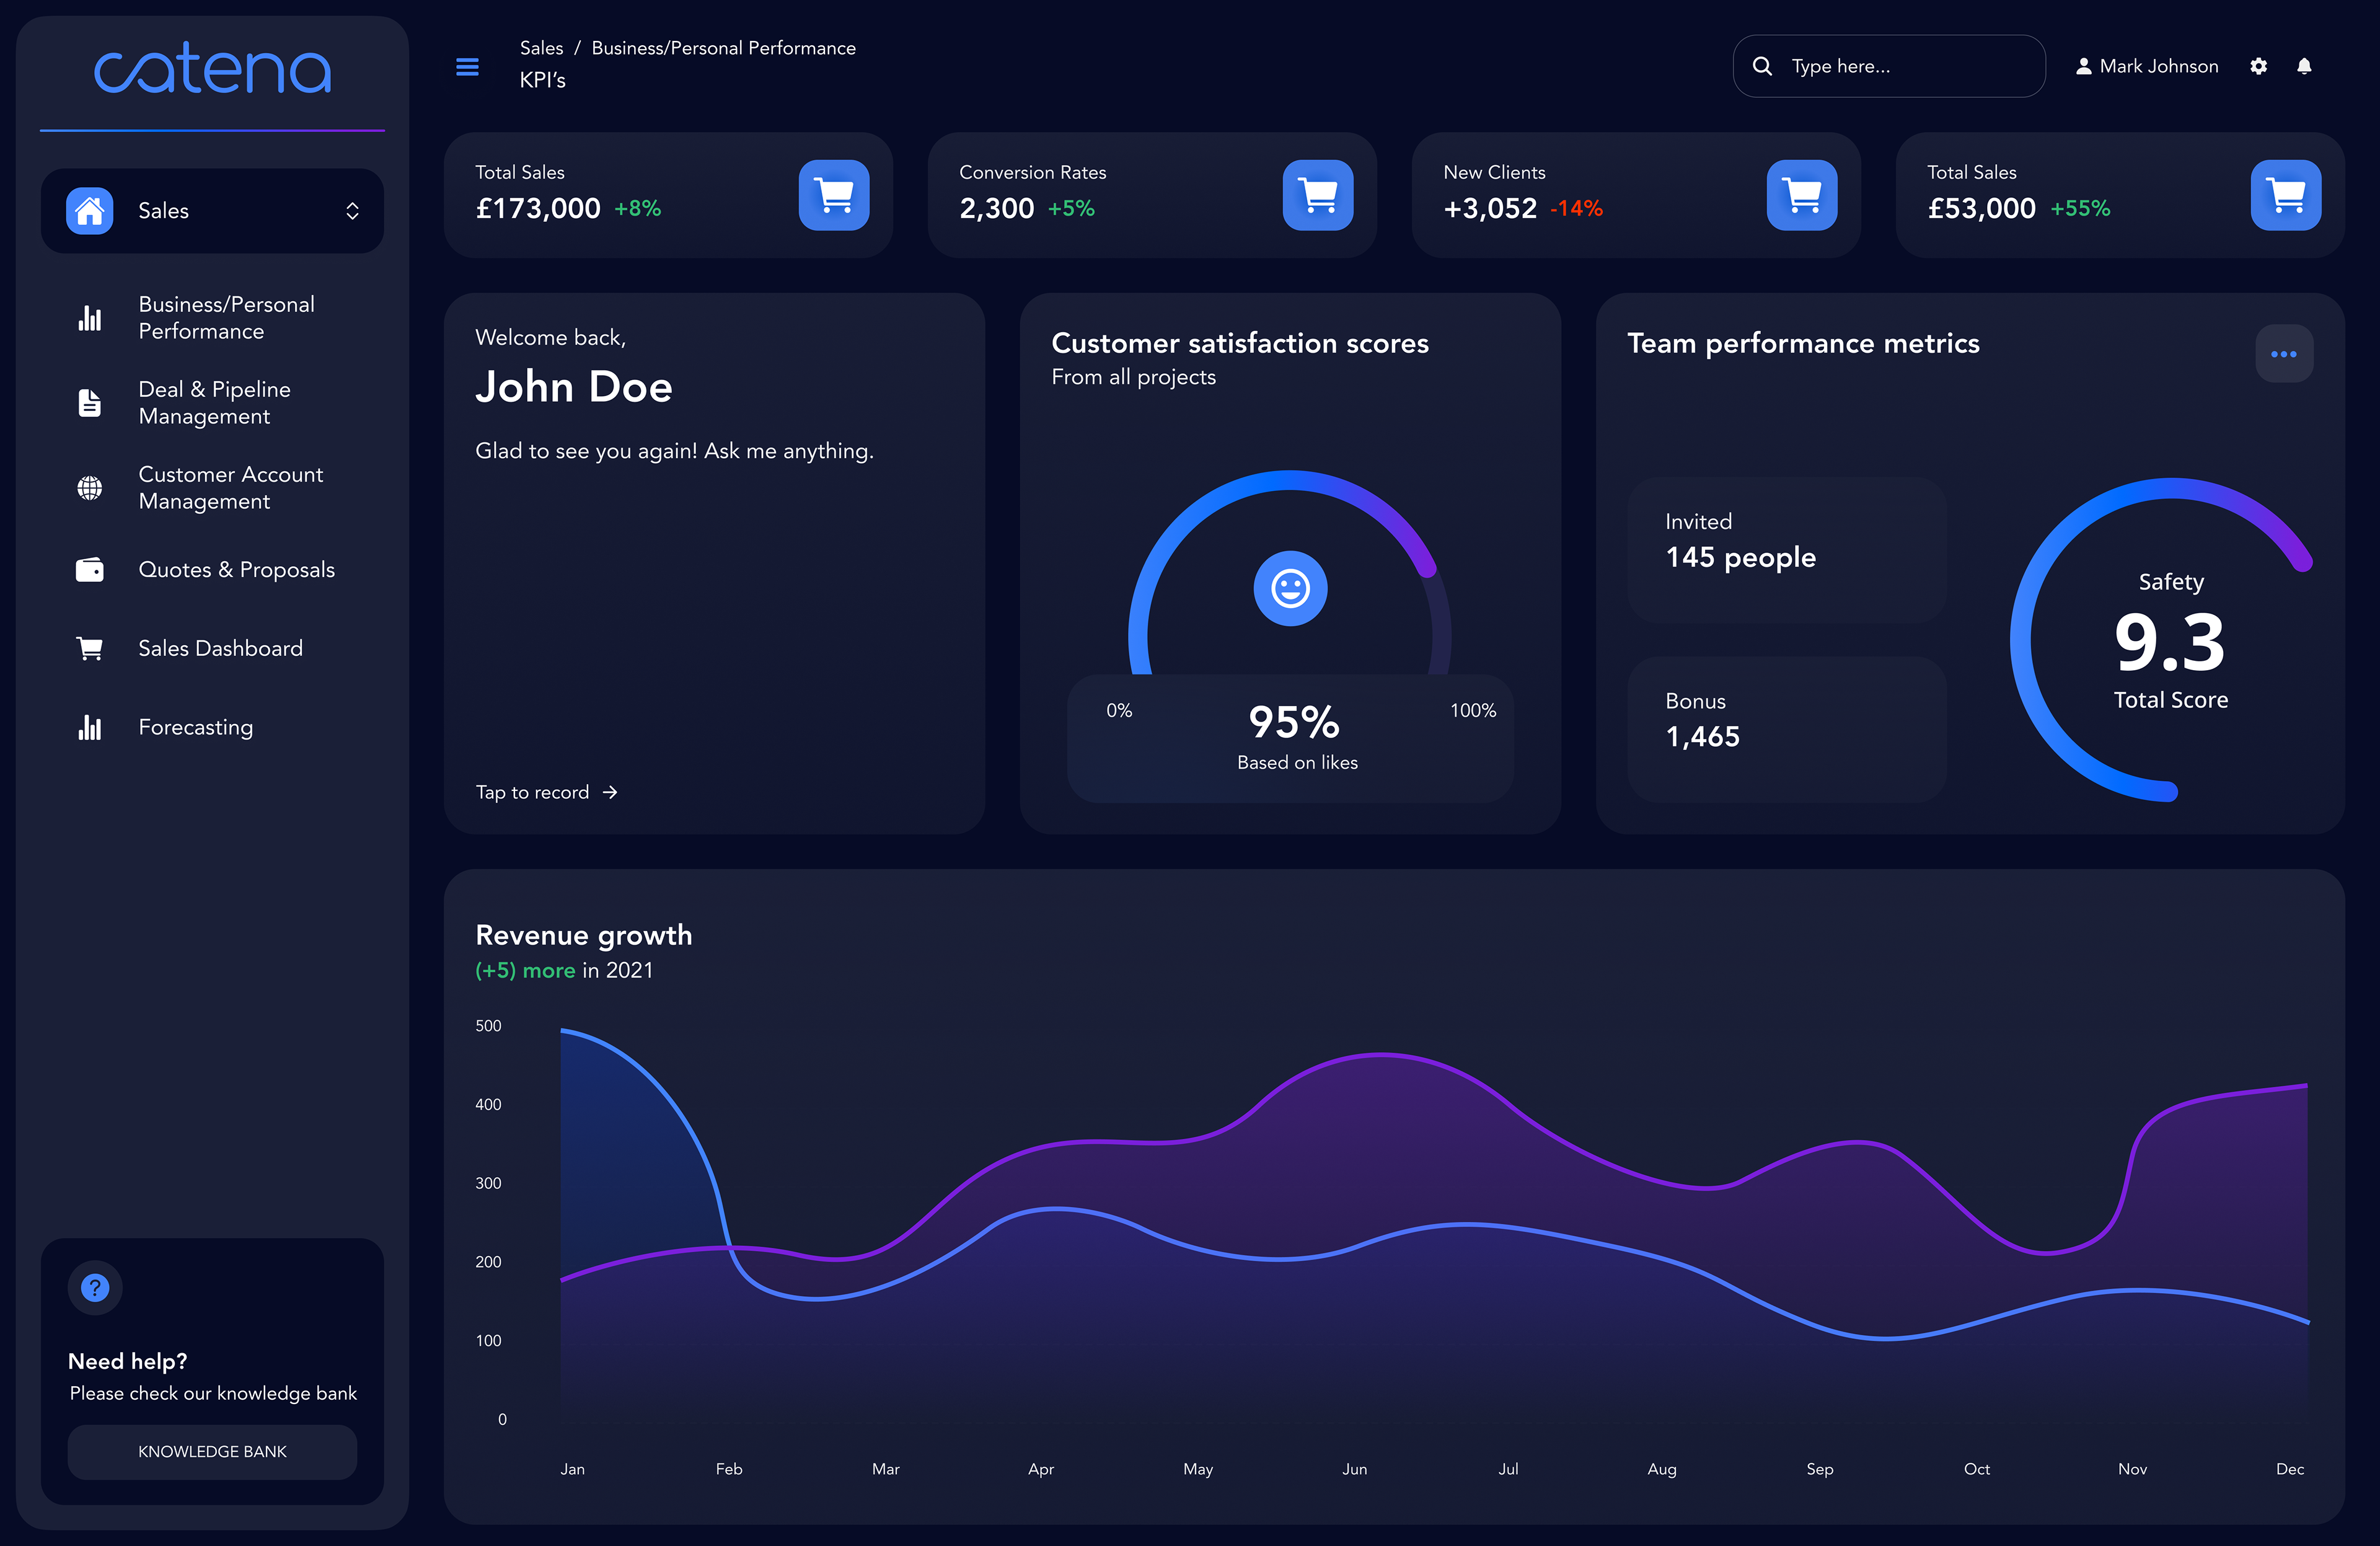2380x1546 pixels.
Task: Select Deal & Pipeline Management menu item
Action: [213, 403]
